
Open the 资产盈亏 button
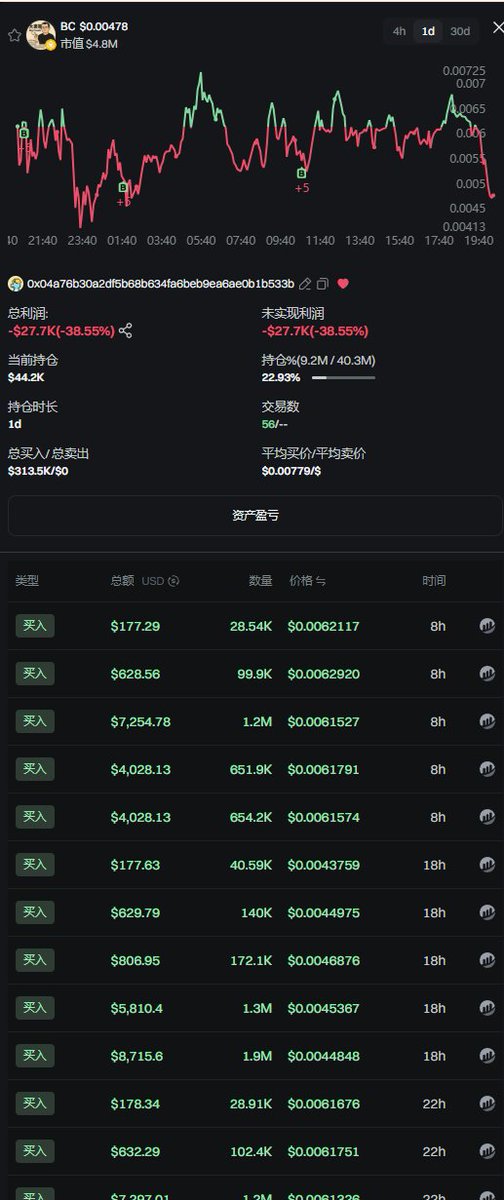pyautogui.click(x=255, y=516)
